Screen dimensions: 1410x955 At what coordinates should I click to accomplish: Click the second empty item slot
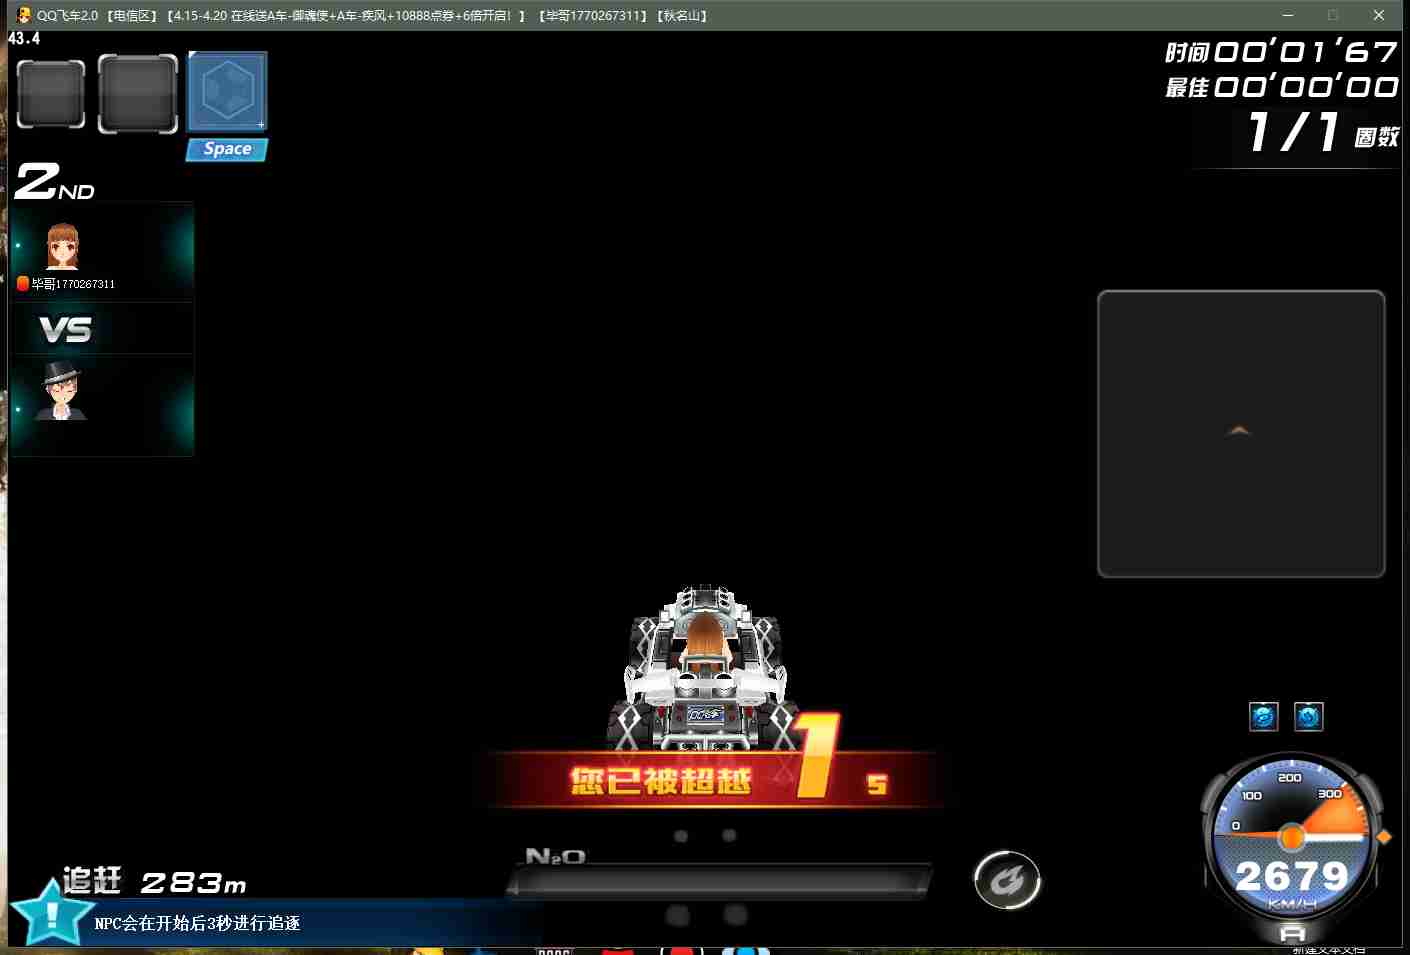tap(138, 94)
